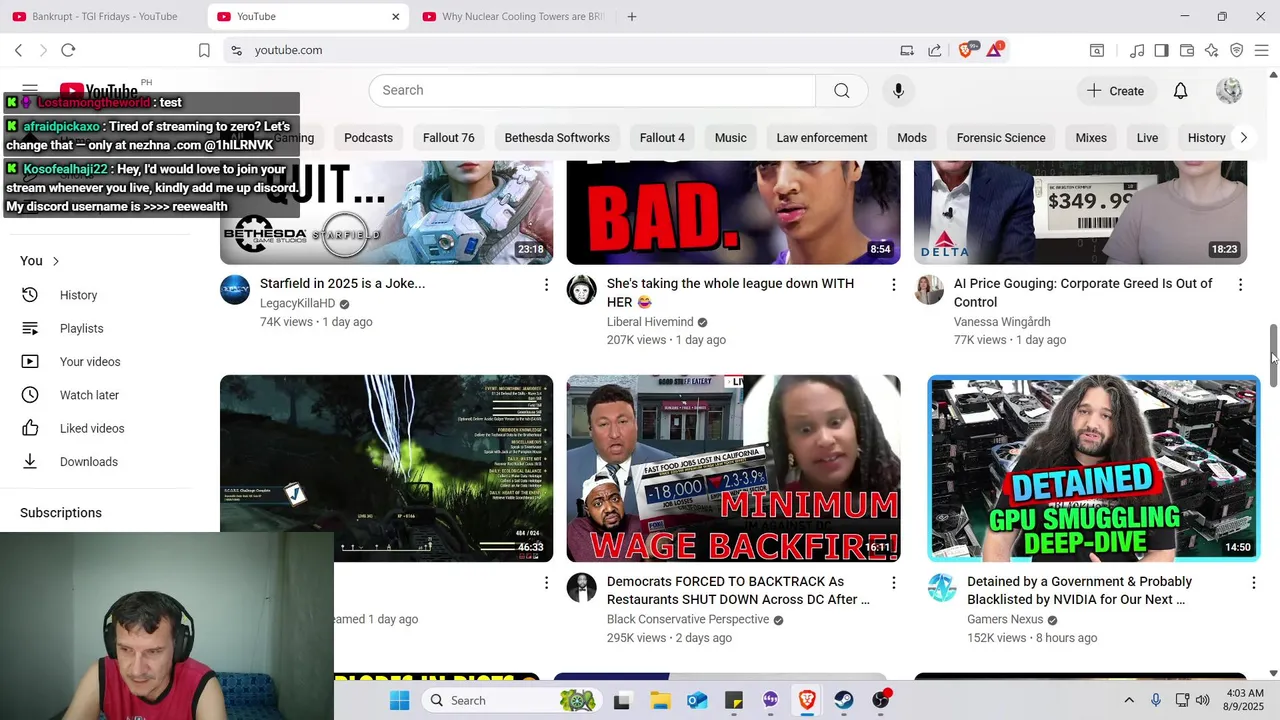Click the share page icon in address bar

[934, 50]
